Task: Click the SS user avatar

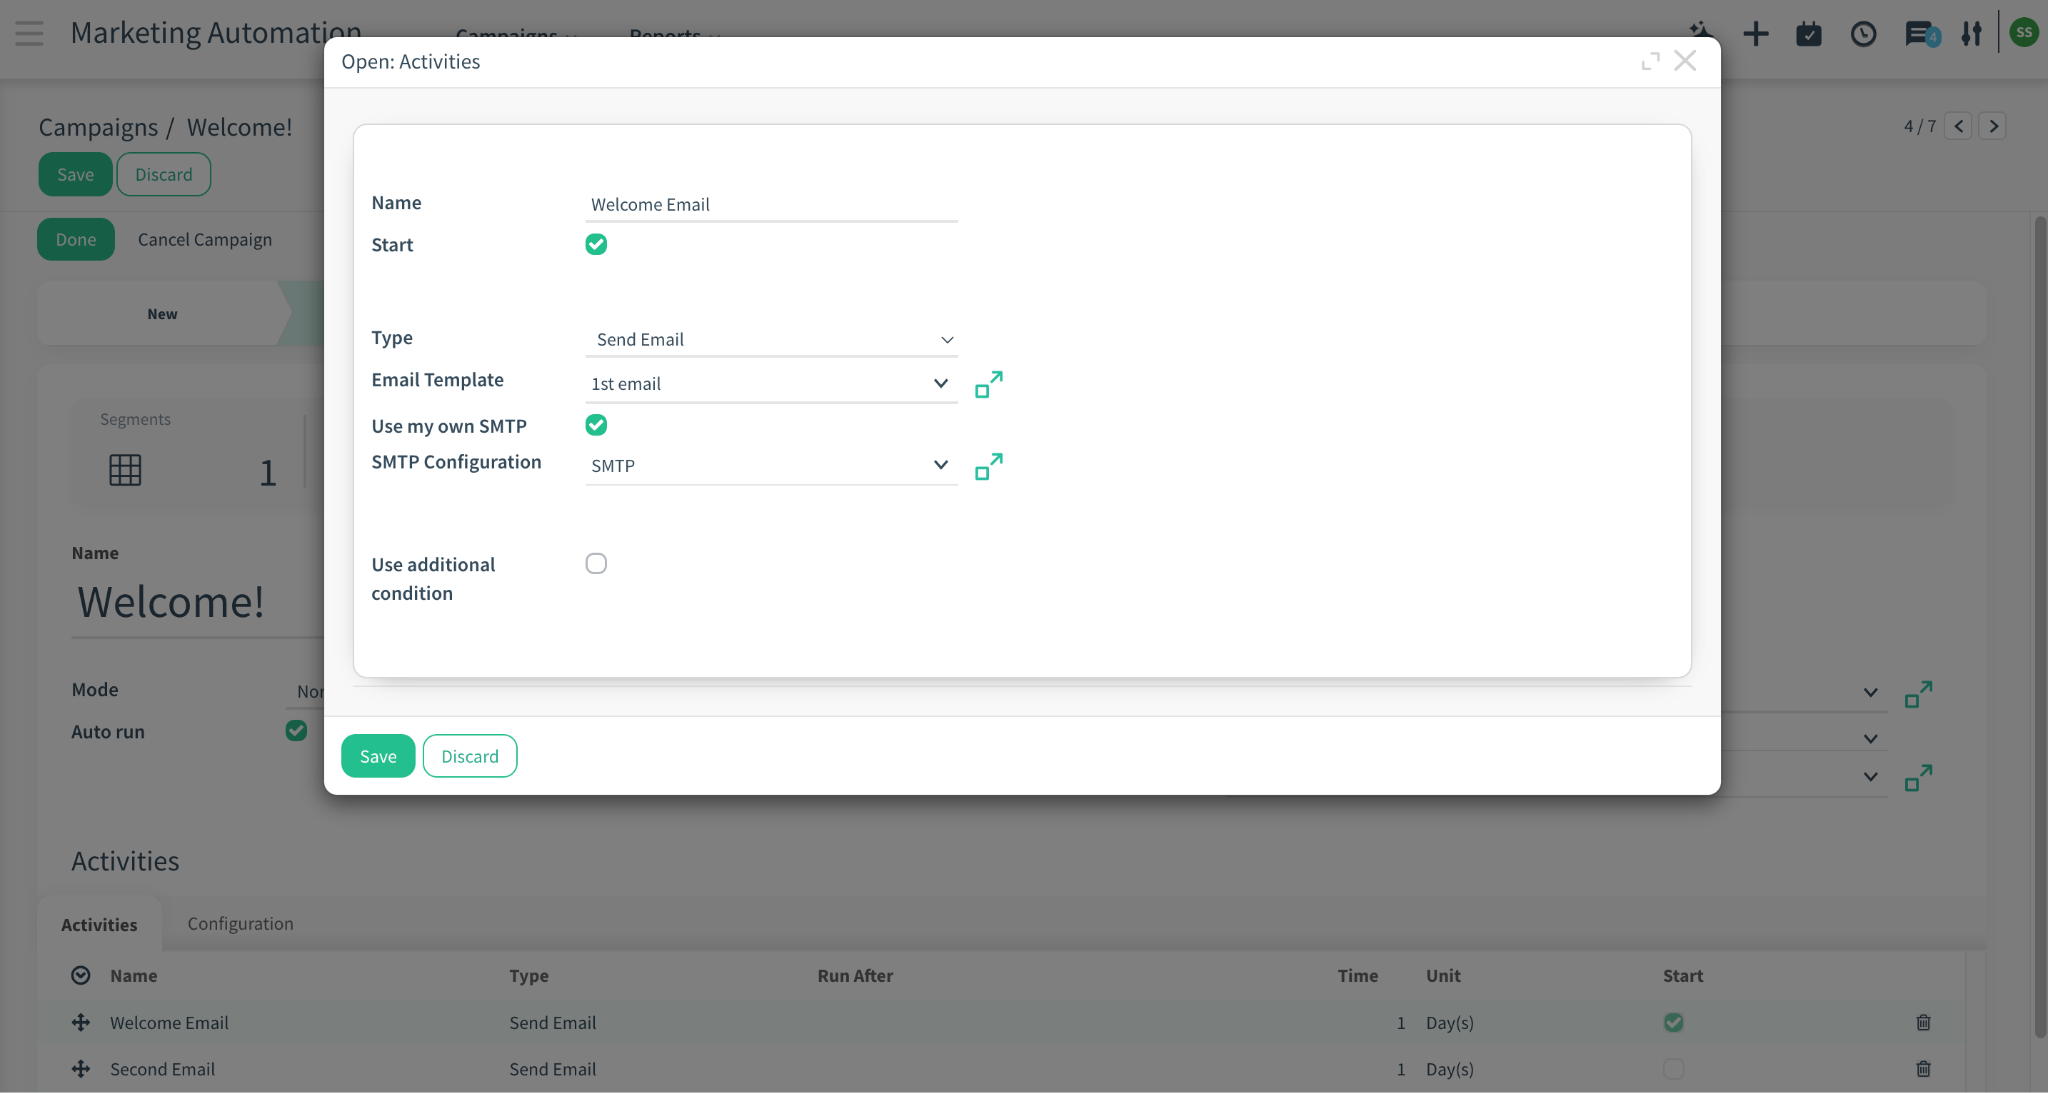Action: tap(2024, 32)
